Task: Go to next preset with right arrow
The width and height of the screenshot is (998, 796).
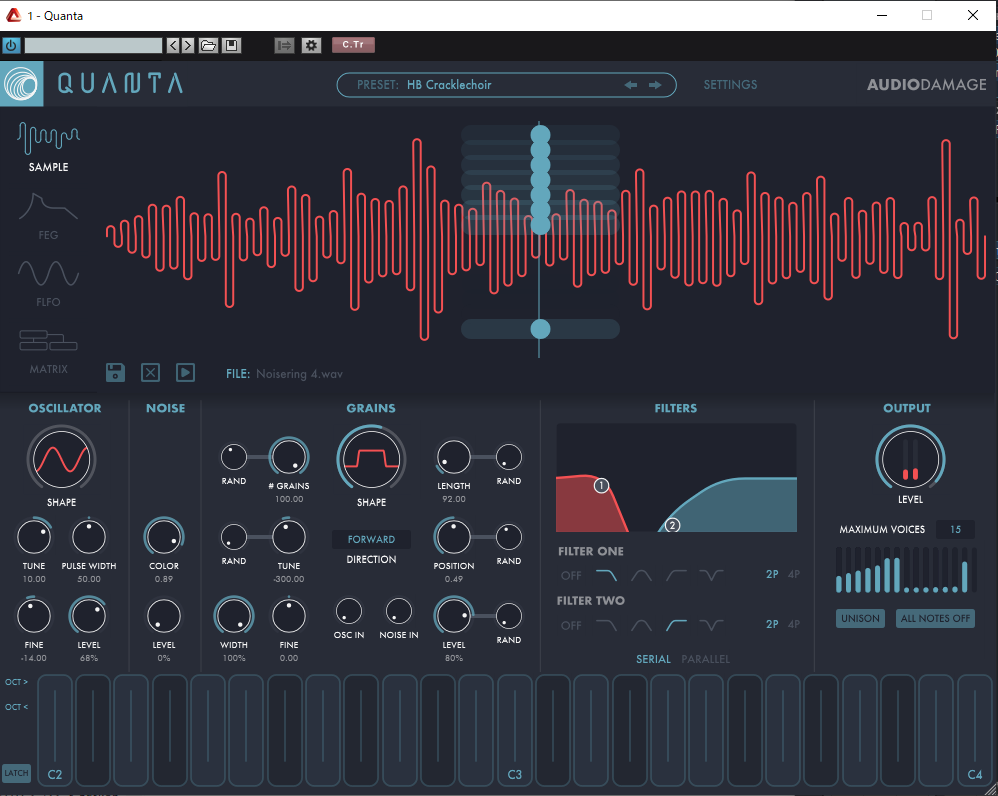Action: [655, 85]
